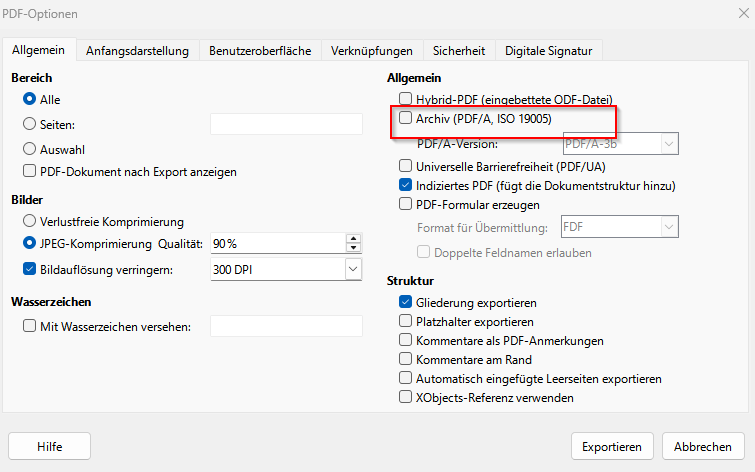Viewport: 755px width, 472px height.
Task: Enable Archiv (PDF/A, ISO 19005) checkbox
Action: [x=405, y=119]
